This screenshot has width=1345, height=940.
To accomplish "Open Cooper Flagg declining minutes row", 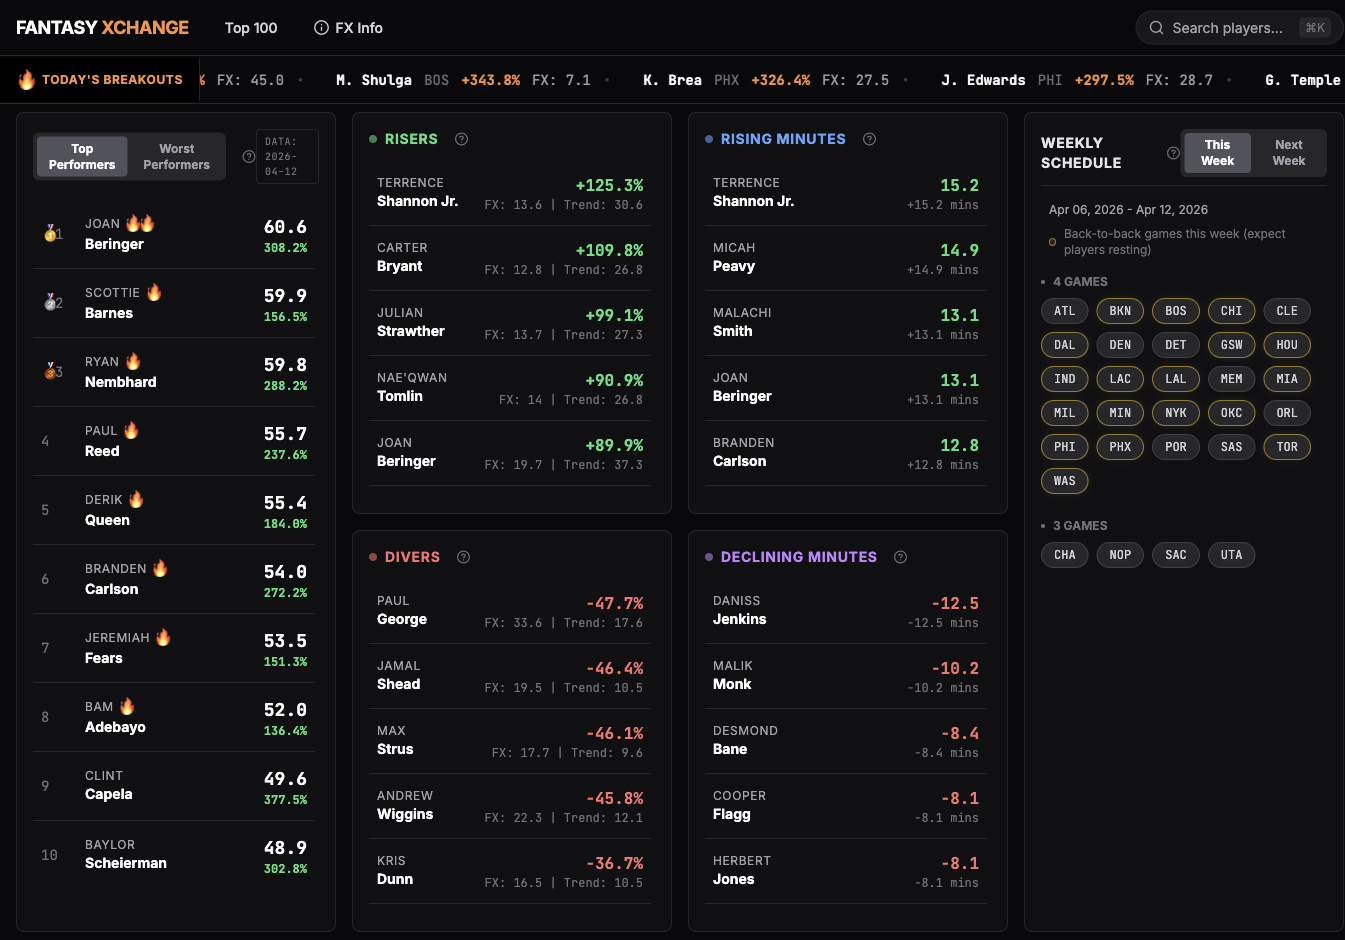I will (x=846, y=806).
